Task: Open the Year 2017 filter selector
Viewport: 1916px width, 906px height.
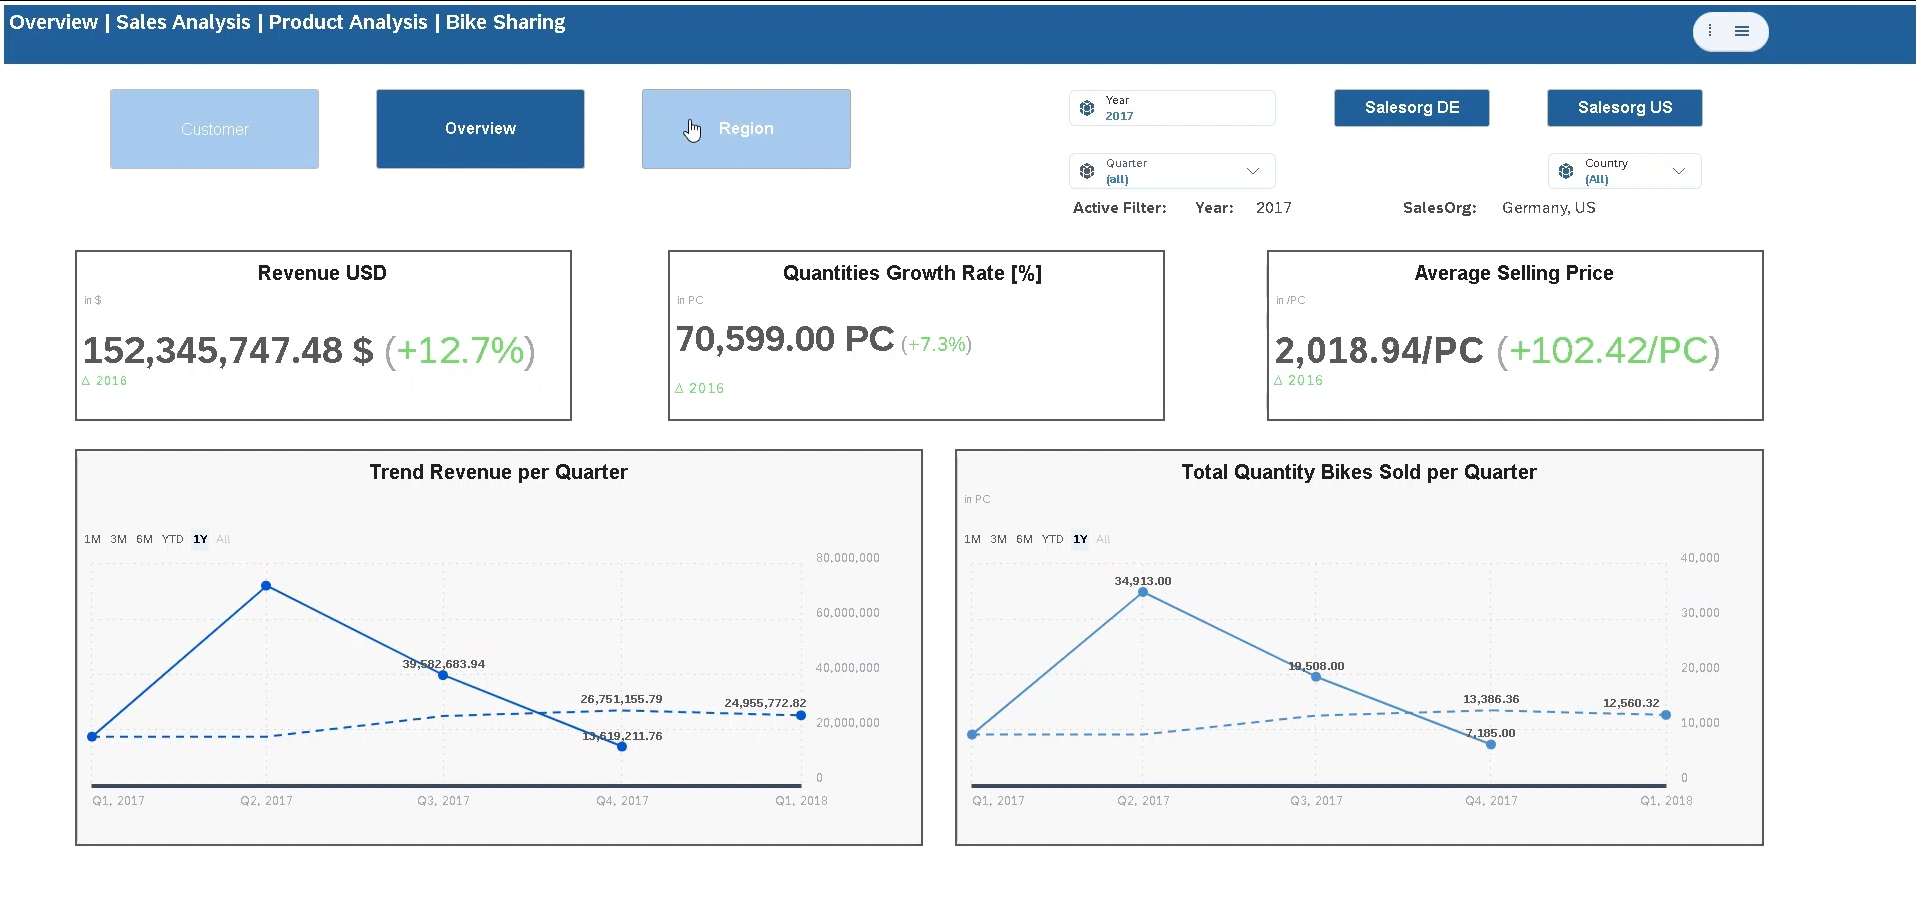Action: pyautogui.click(x=1172, y=108)
